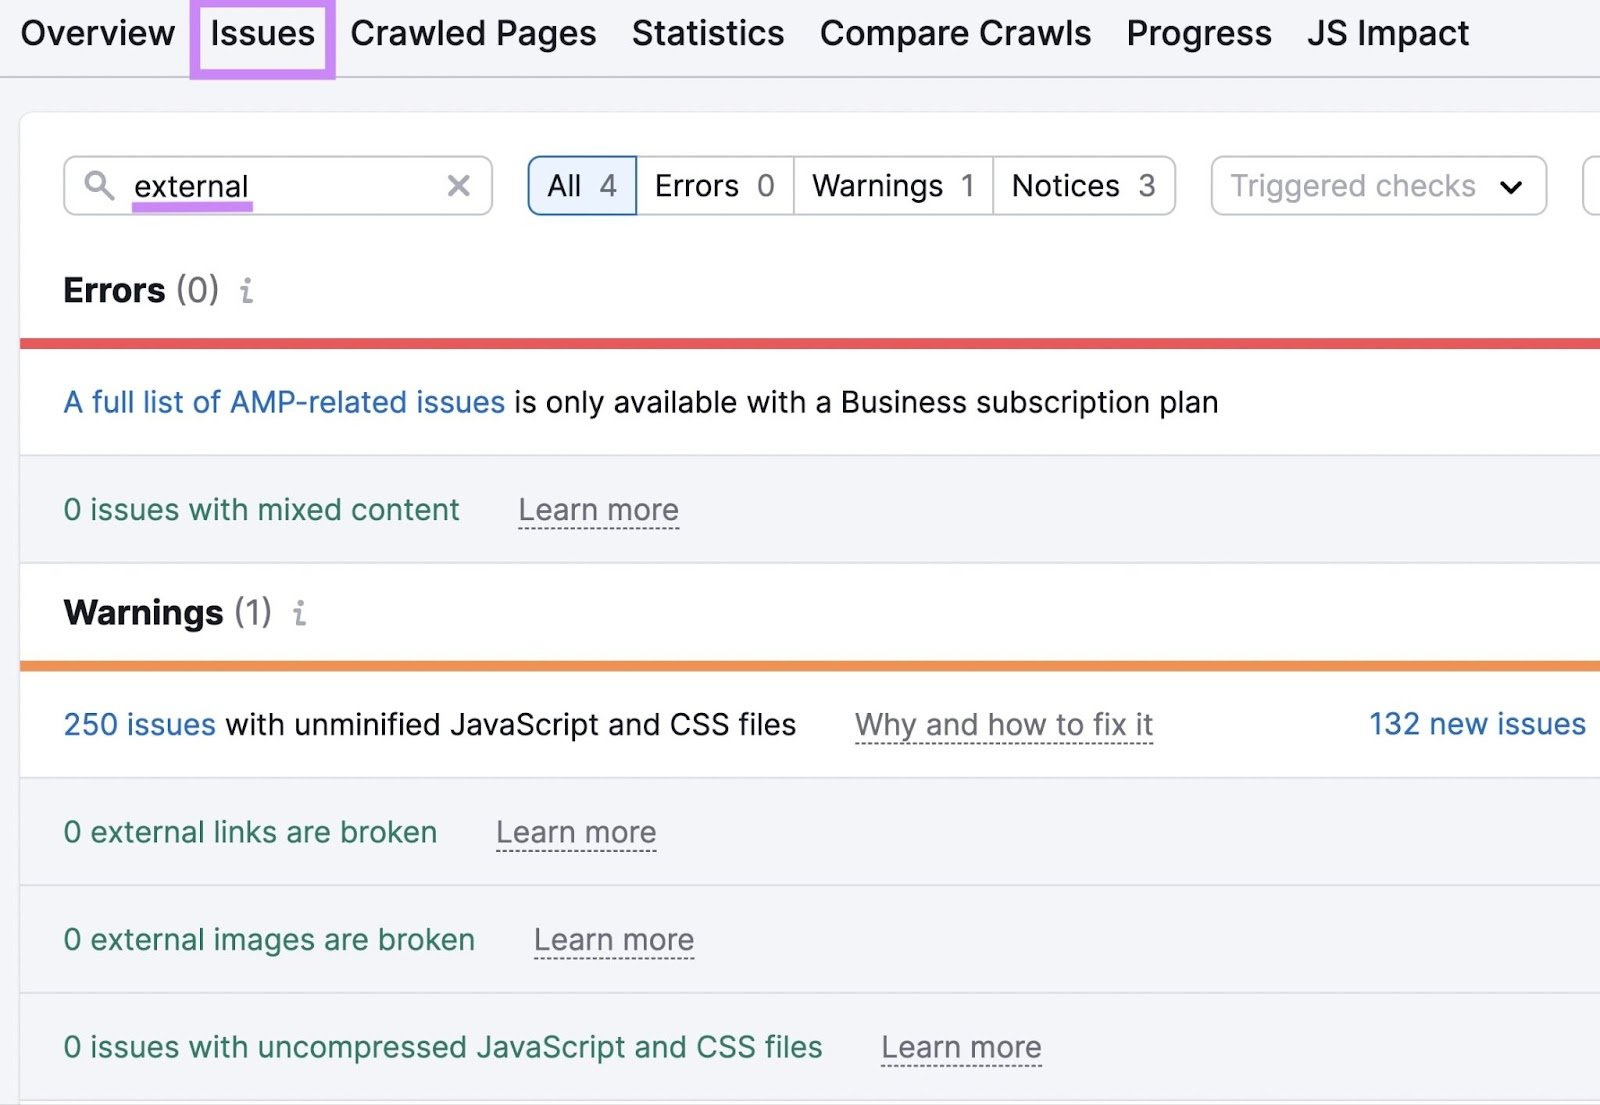Open the Crawled Pages tab
The image size is (1600, 1105).
(473, 33)
